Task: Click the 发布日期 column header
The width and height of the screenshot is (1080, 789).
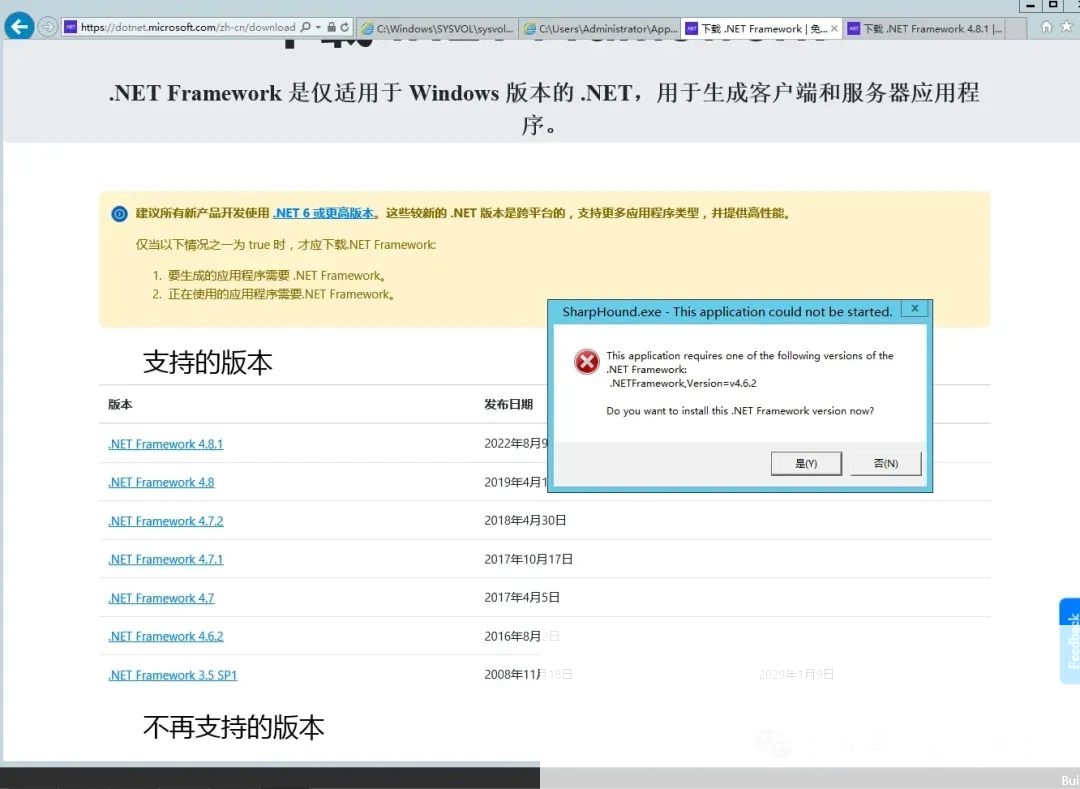Action: (508, 404)
